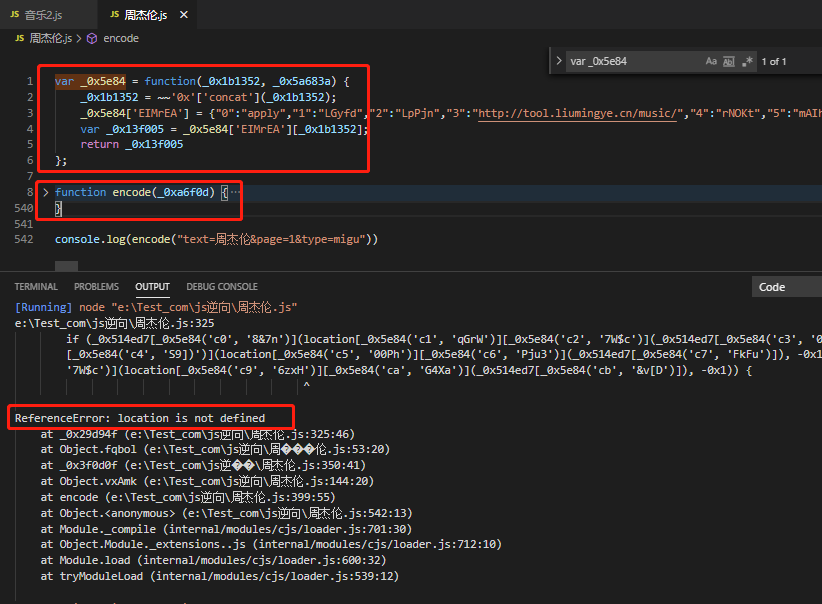822x604 pixels.
Task: Open the PROBLEMS panel tab
Action: [96, 287]
